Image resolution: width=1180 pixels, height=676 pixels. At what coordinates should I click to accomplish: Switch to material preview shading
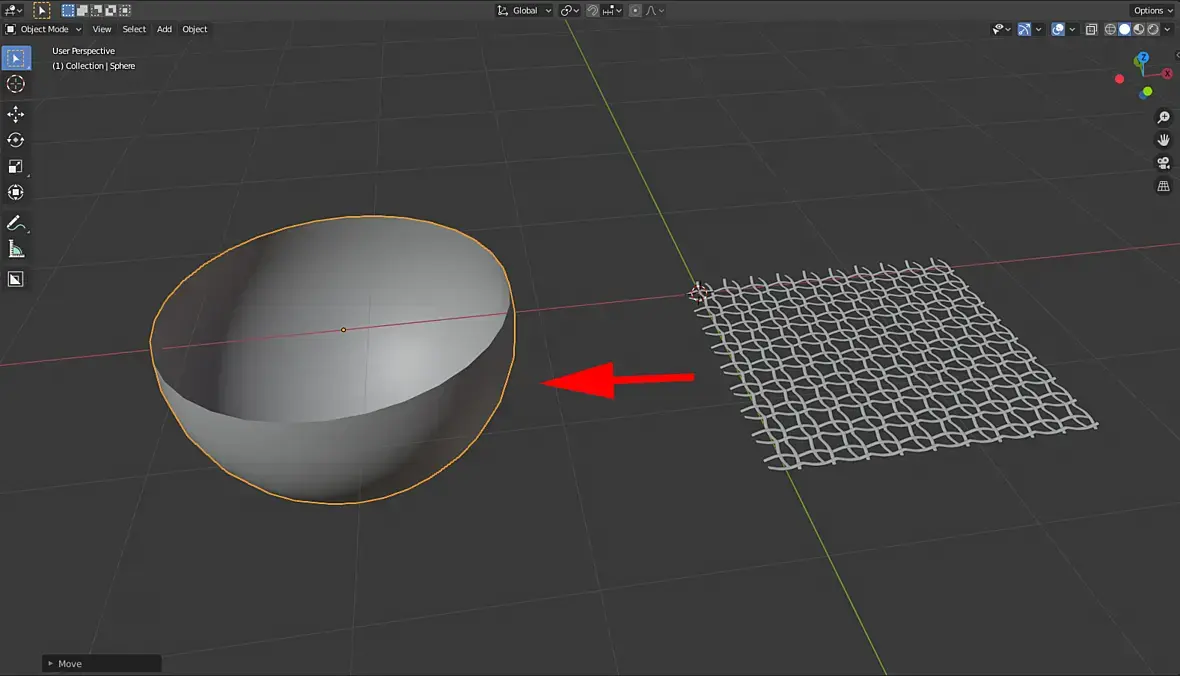(1139, 29)
